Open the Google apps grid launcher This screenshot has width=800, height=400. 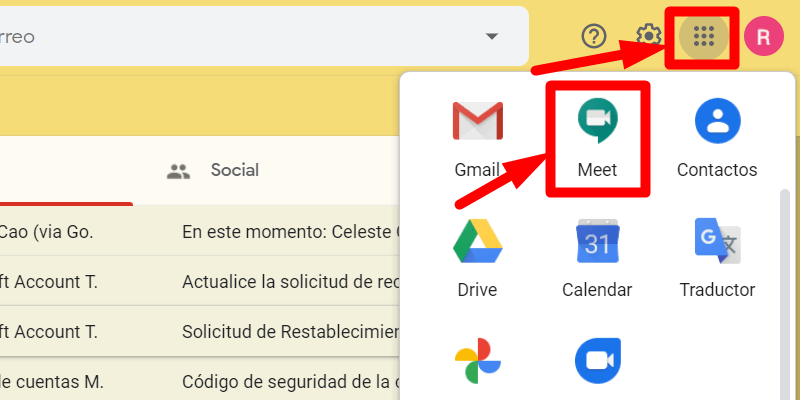click(x=704, y=36)
